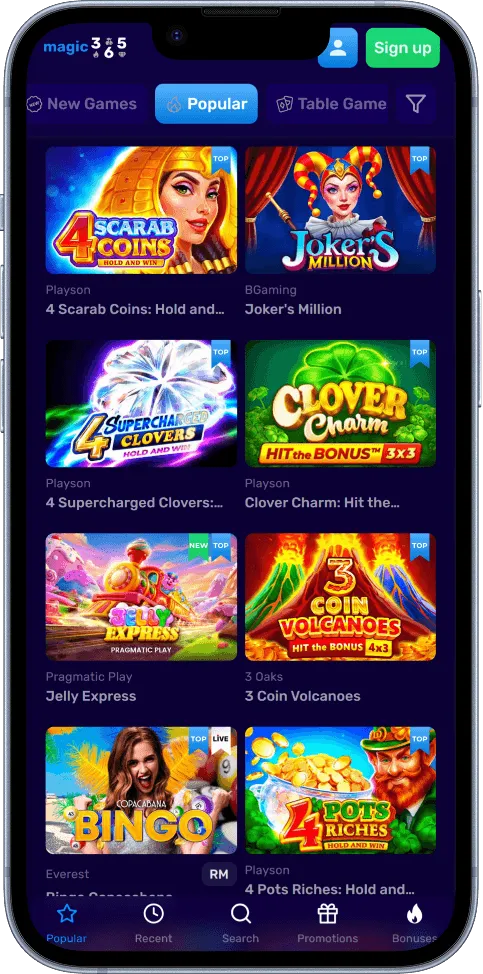Image resolution: width=483 pixels, height=974 pixels.
Task: Tap the Popular star icon in bottom bar
Action: (66, 913)
